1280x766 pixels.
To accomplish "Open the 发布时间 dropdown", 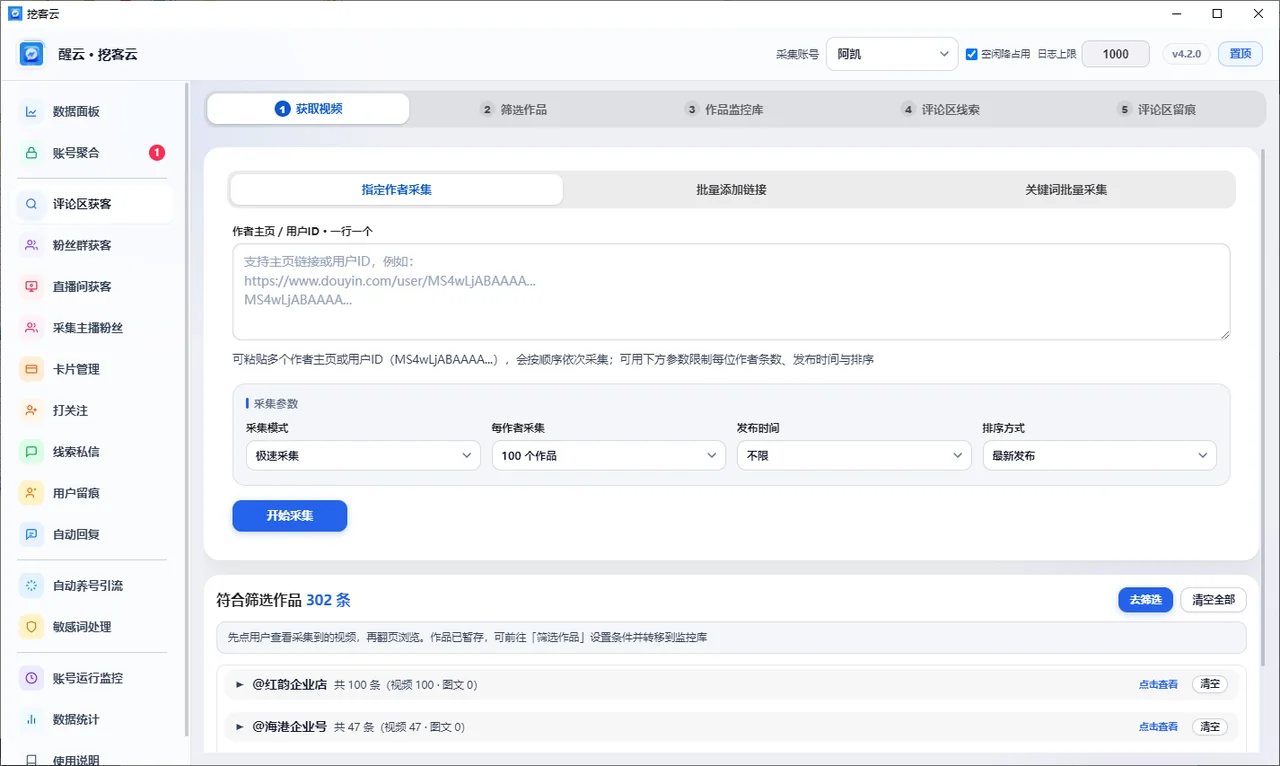I will [854, 456].
